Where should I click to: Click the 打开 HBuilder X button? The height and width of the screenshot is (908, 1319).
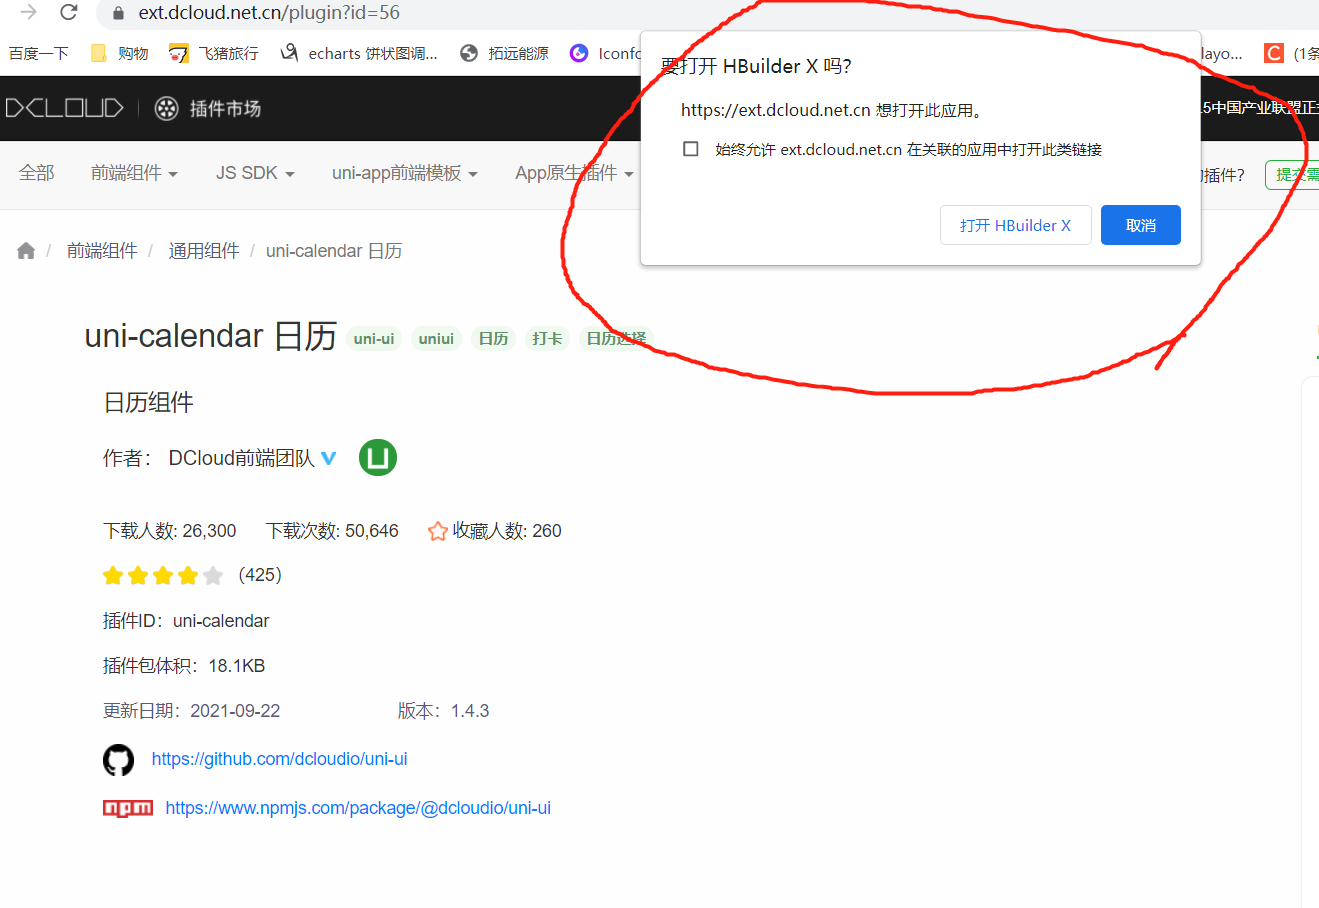pyautogui.click(x=1015, y=225)
